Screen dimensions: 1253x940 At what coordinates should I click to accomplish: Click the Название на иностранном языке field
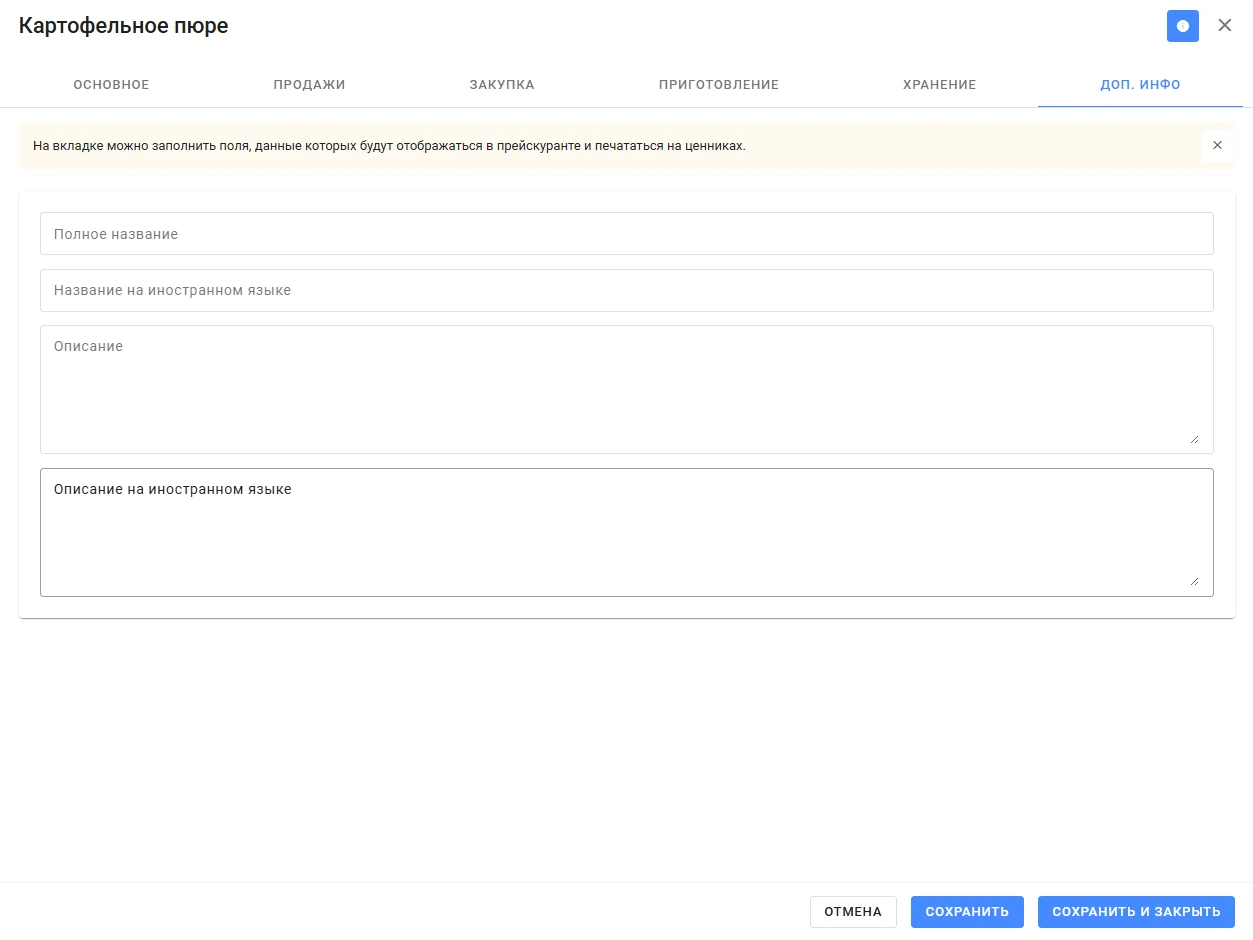(x=627, y=290)
